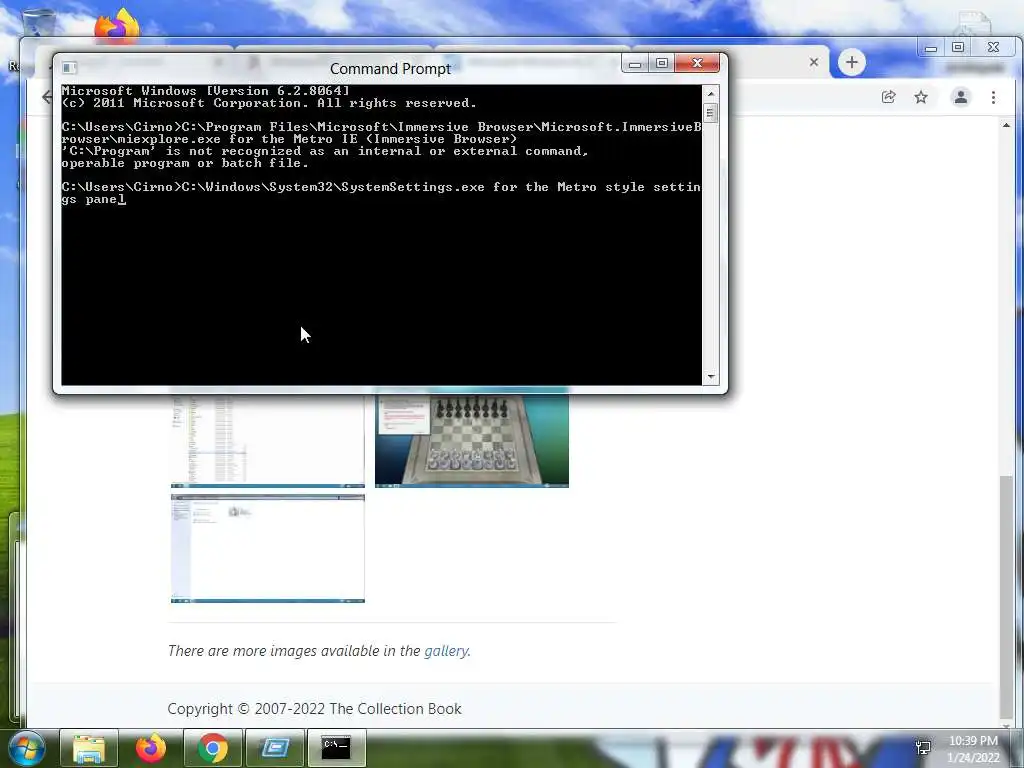Minimize the Command Prompt window

pos(634,63)
